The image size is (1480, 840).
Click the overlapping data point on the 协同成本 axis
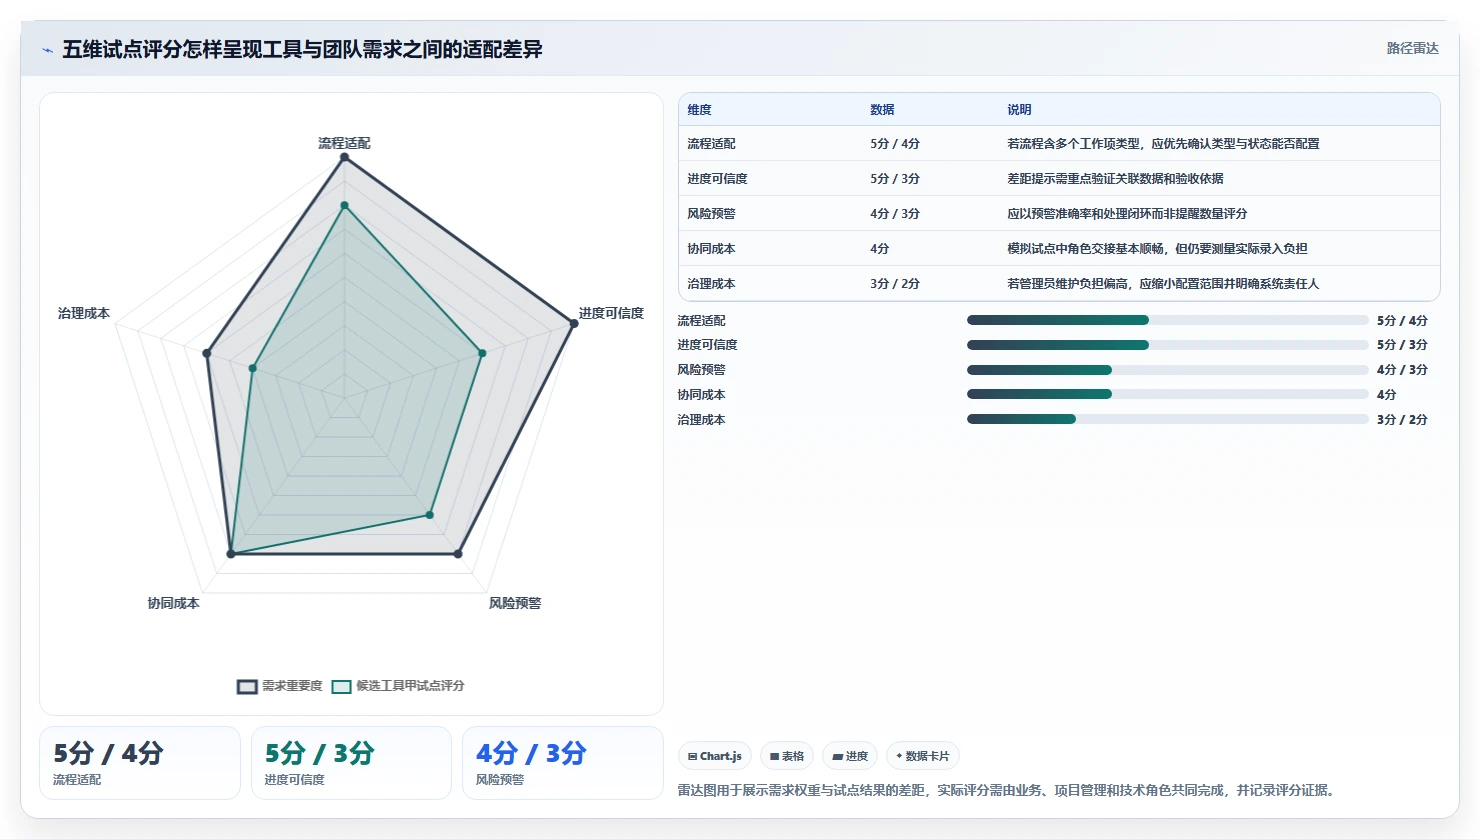pos(231,553)
